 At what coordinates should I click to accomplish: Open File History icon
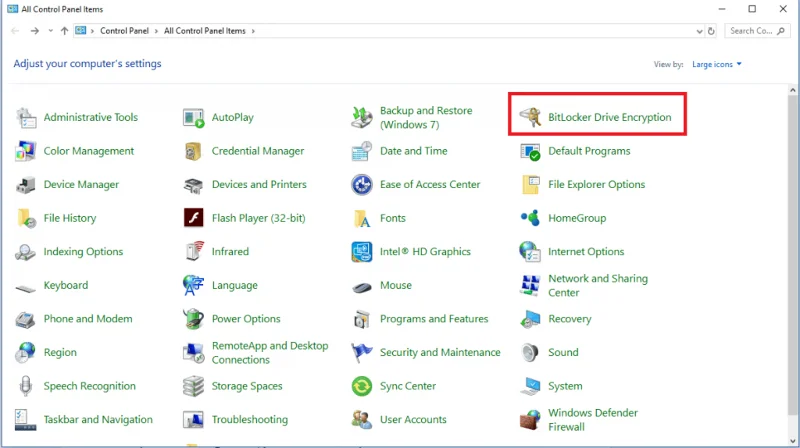click(26, 218)
